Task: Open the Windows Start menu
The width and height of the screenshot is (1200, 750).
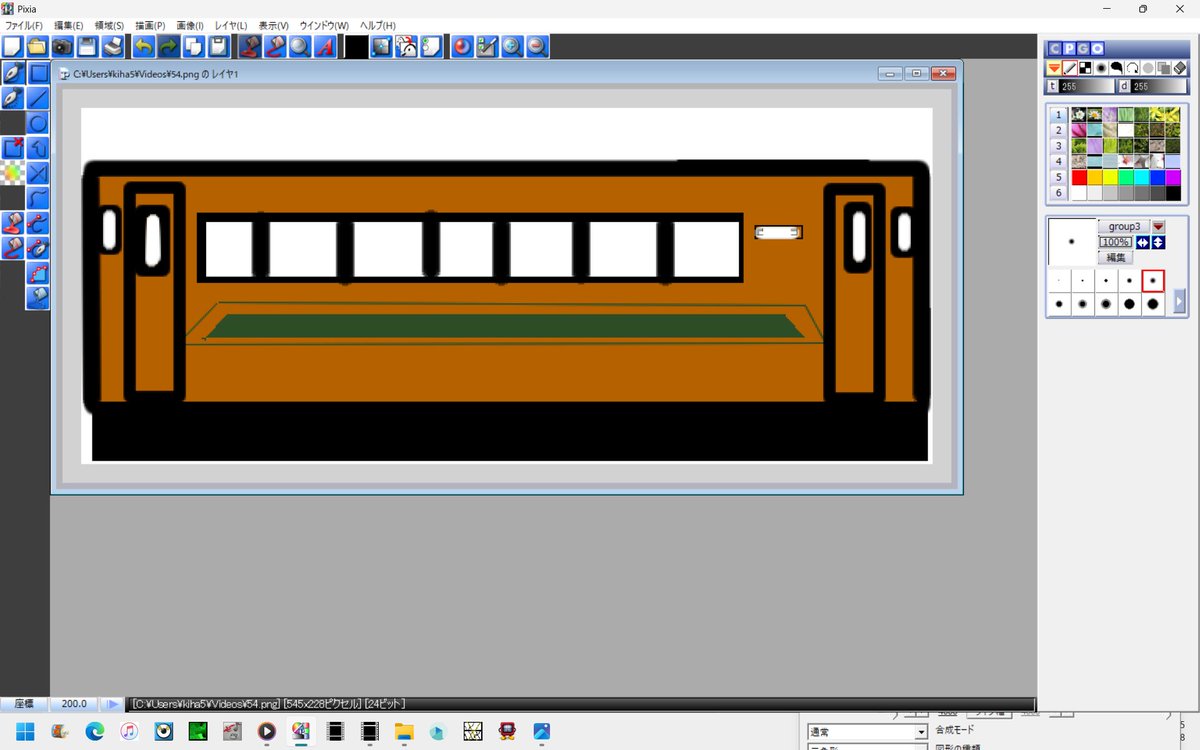Action: tap(24, 731)
